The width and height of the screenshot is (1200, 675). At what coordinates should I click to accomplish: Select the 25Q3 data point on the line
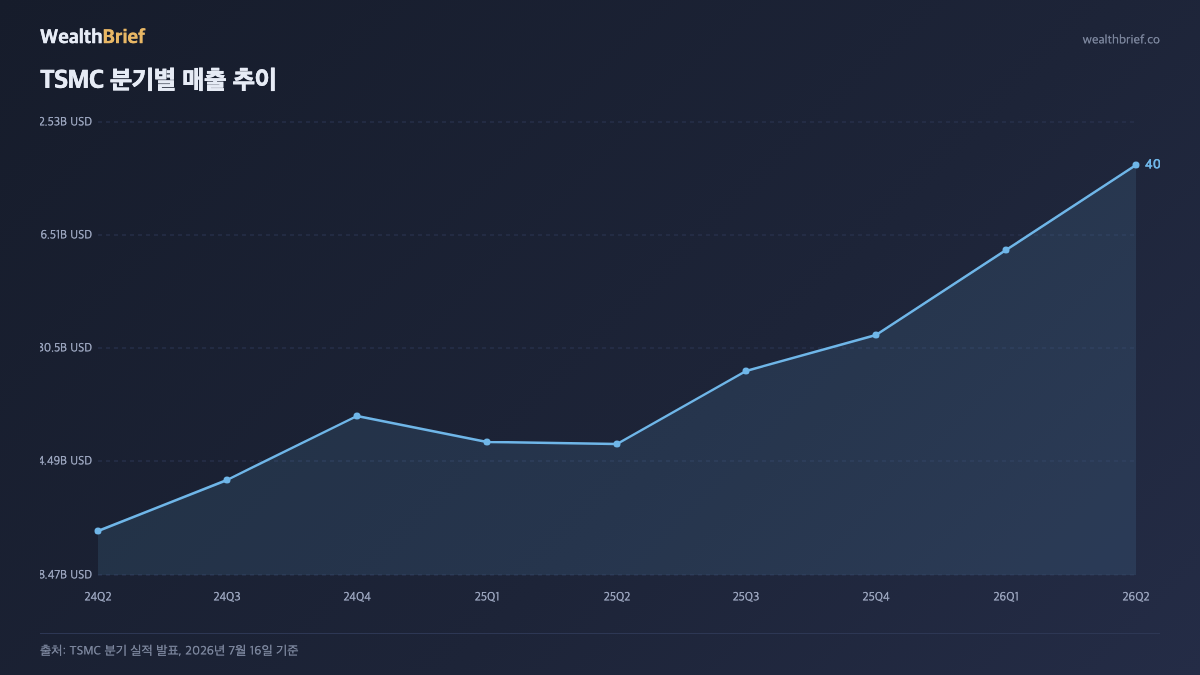coord(746,371)
